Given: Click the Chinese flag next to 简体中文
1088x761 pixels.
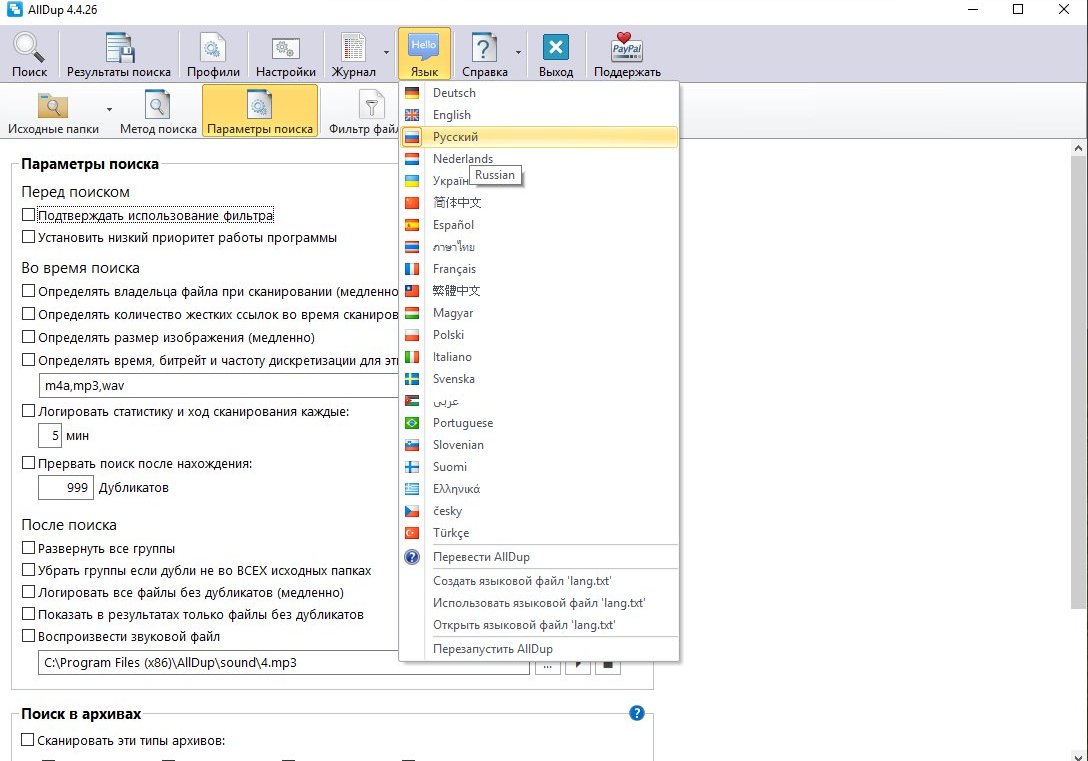Looking at the screenshot, I should pyautogui.click(x=412, y=203).
